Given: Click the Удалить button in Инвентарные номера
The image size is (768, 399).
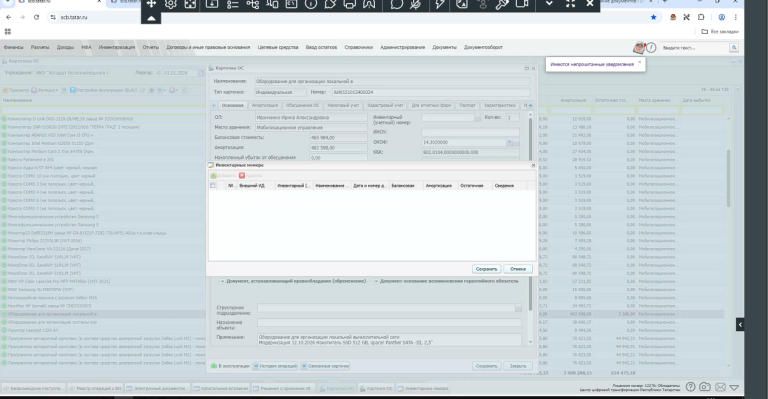Looking at the screenshot, I should click(251, 175).
